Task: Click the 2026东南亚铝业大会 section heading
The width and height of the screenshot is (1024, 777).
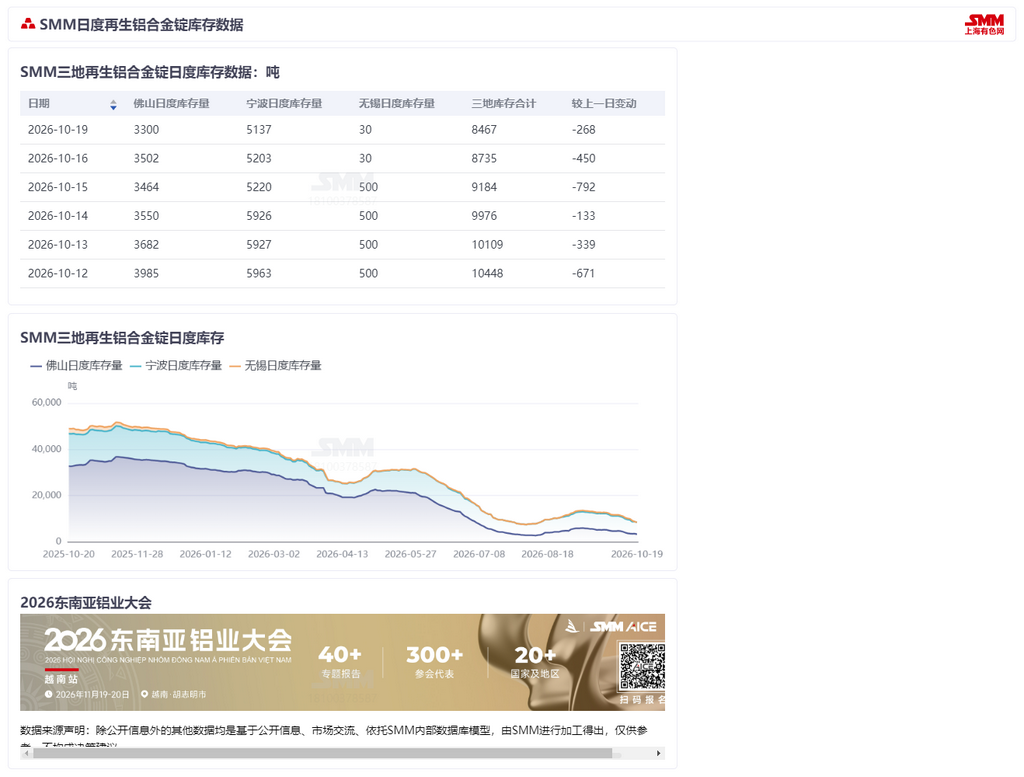Action: click(x=86, y=603)
